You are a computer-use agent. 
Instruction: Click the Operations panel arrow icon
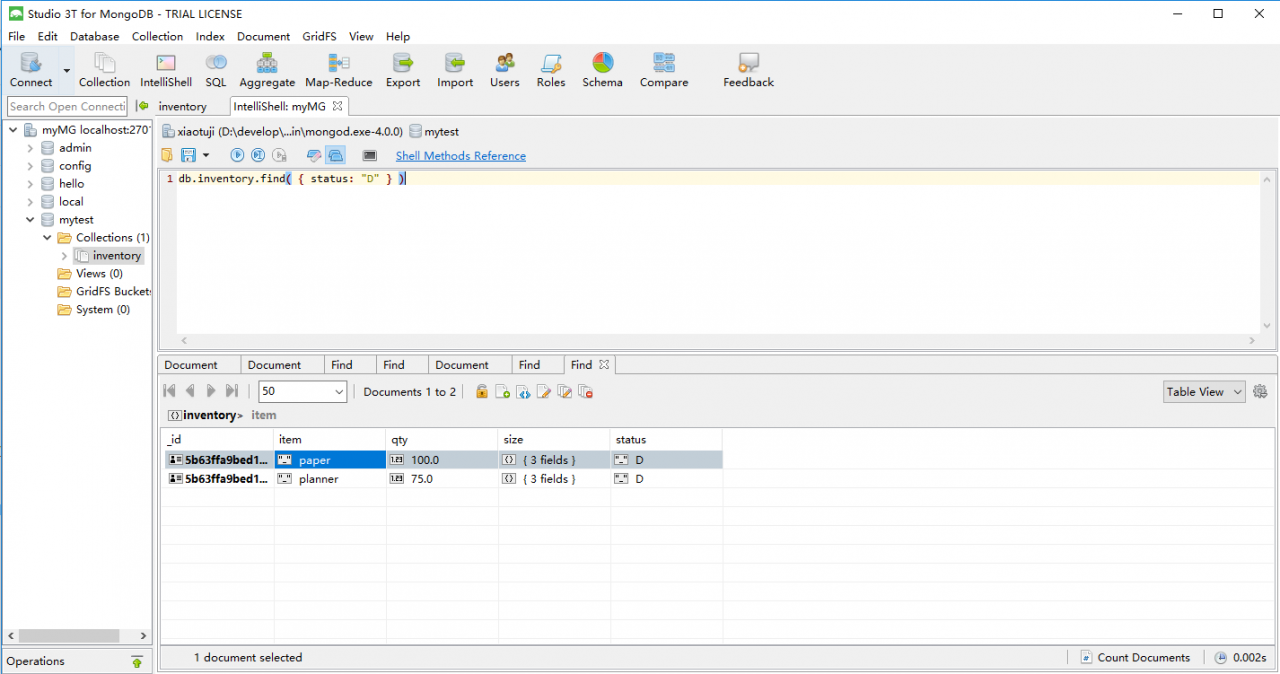[137, 662]
